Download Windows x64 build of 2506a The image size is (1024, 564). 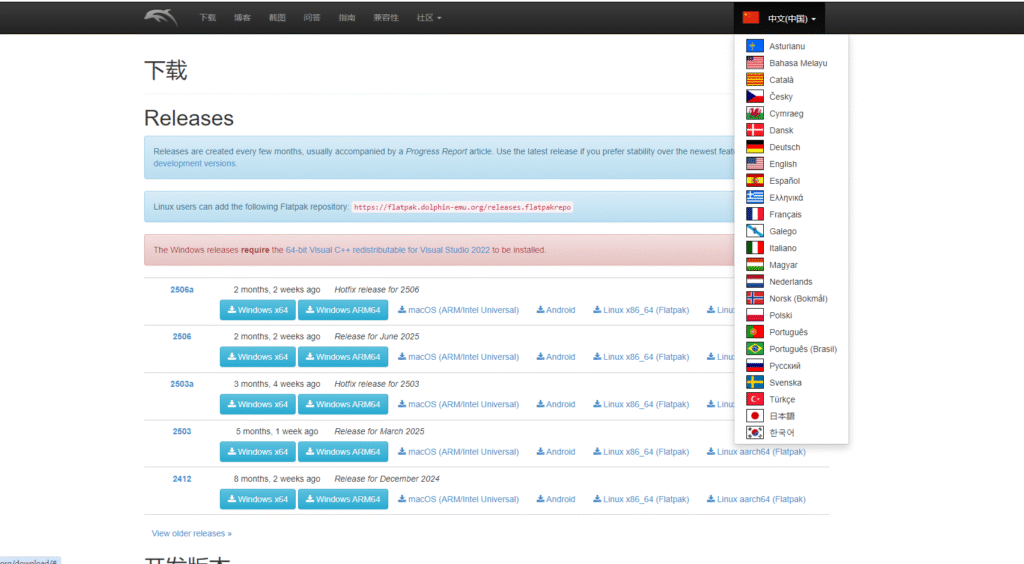[x=258, y=310]
